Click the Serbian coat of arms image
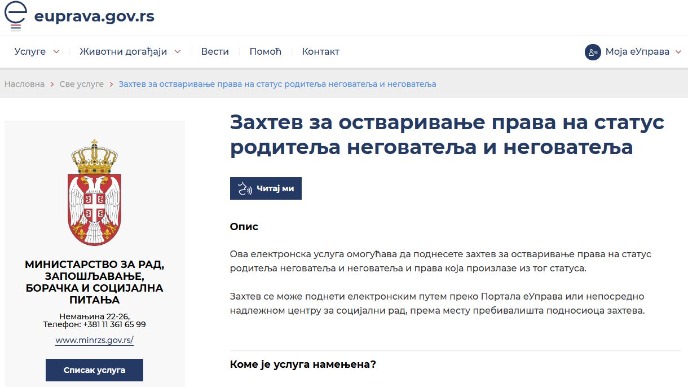This screenshot has width=688, height=387. 94,192
